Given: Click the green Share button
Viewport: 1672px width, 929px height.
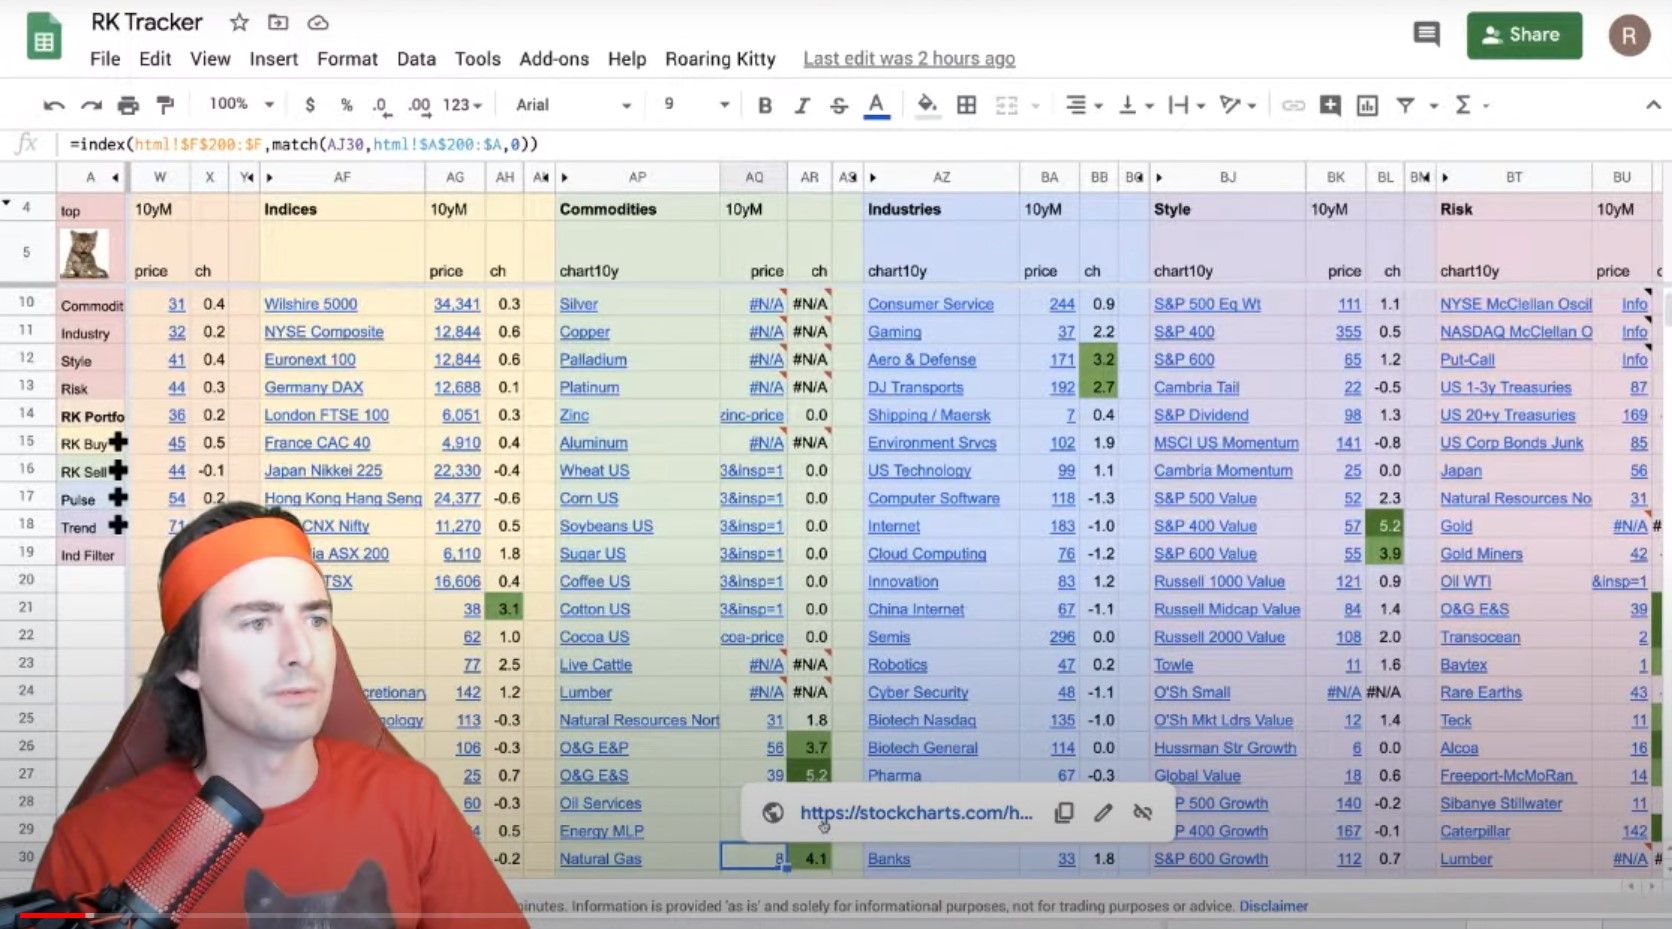Looking at the screenshot, I should point(1524,35).
